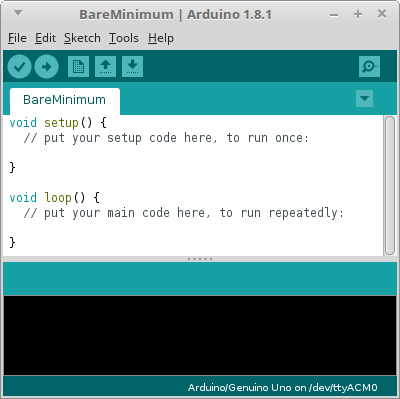Open the Serial Monitor magnifier icon
The image size is (400, 399).
[x=369, y=67]
